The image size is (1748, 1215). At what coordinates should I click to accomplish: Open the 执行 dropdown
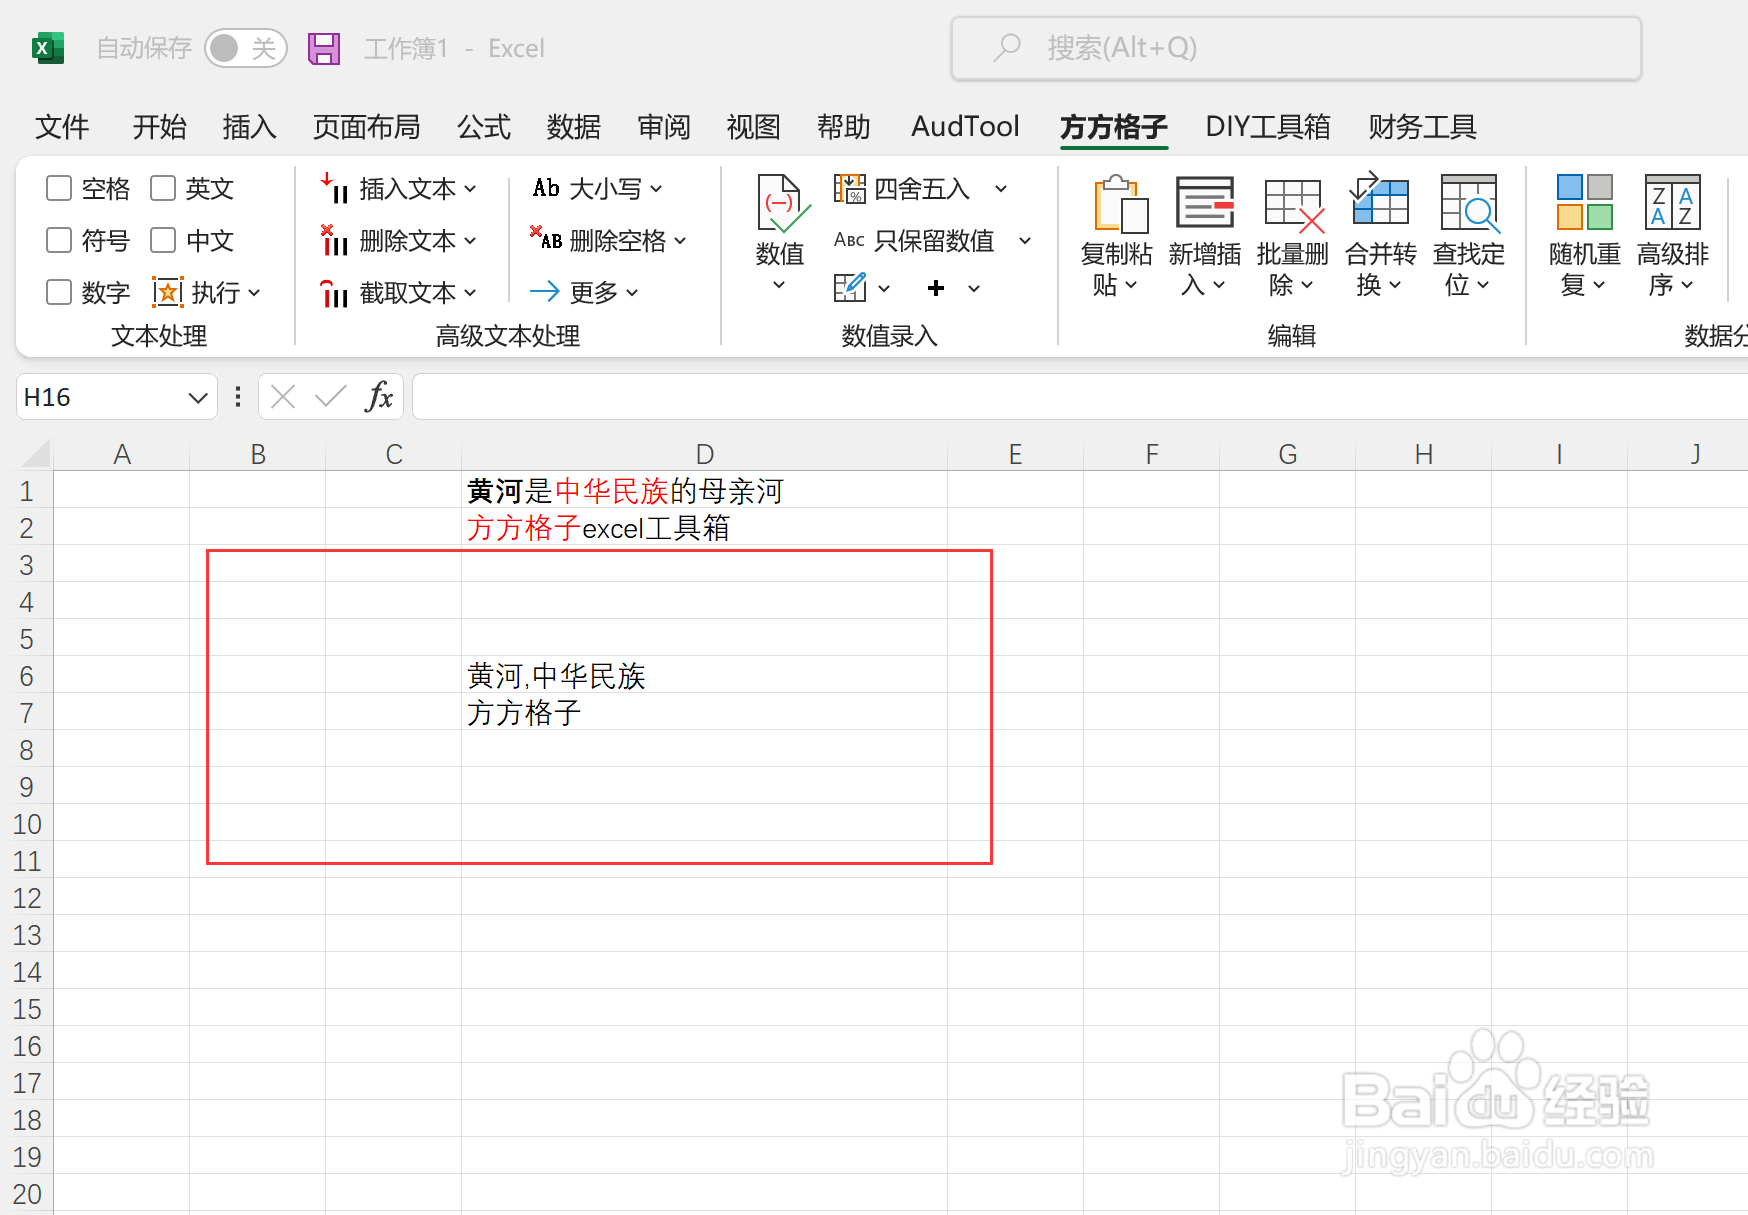207,292
